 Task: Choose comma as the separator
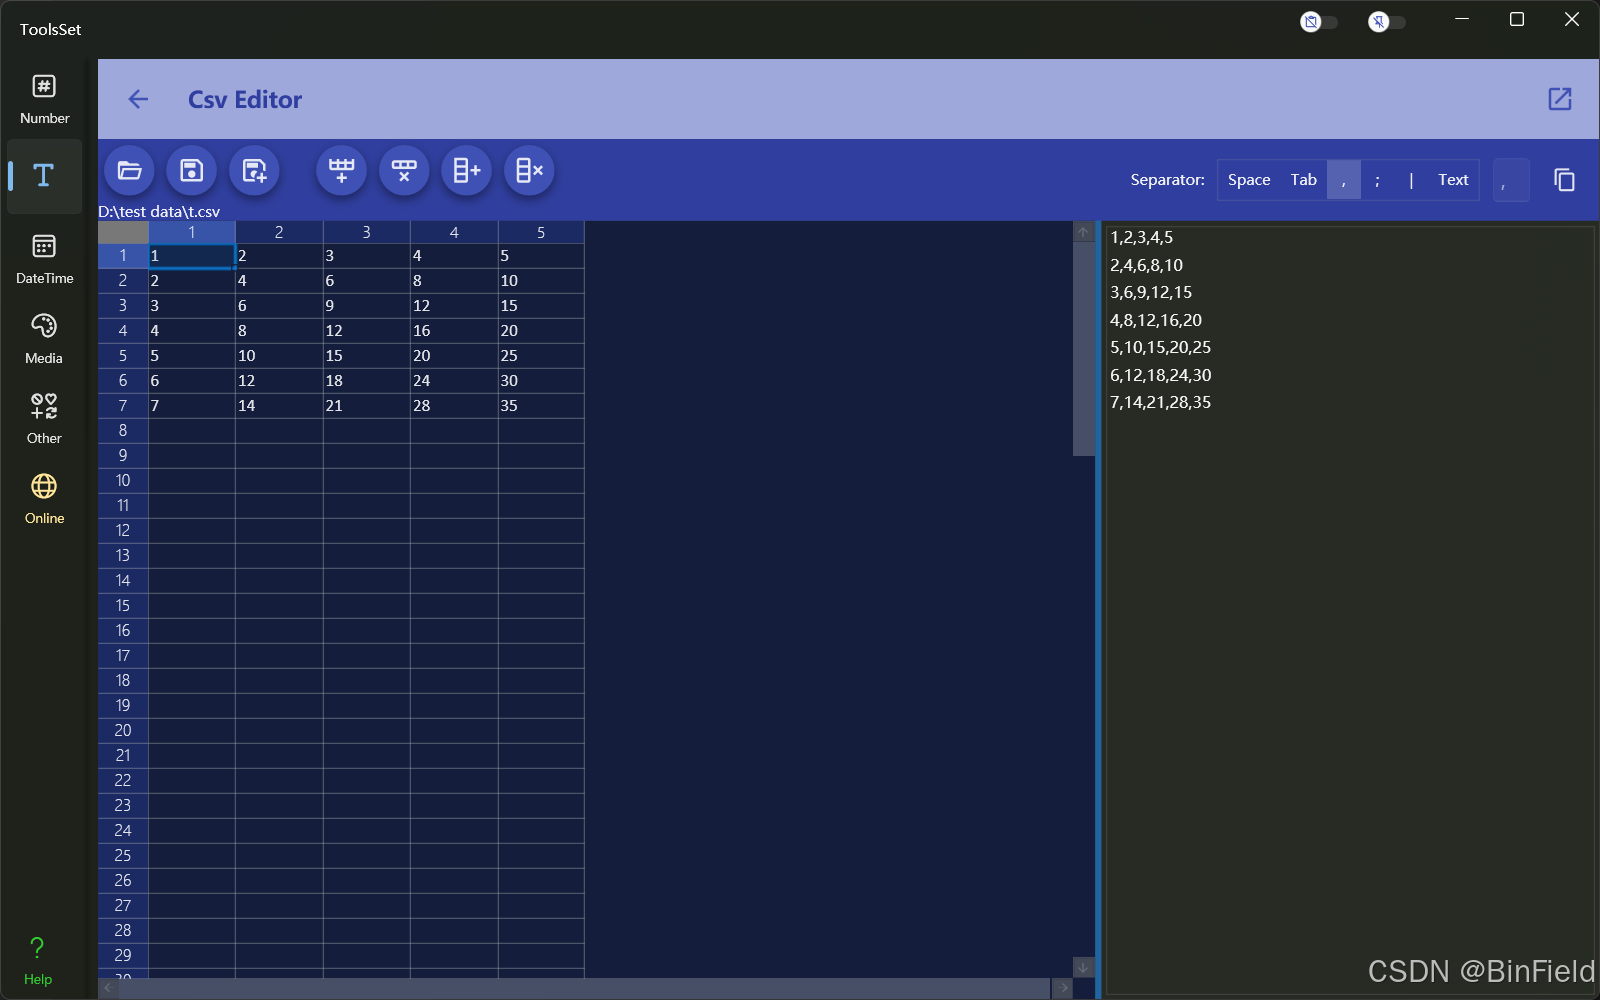point(1343,180)
